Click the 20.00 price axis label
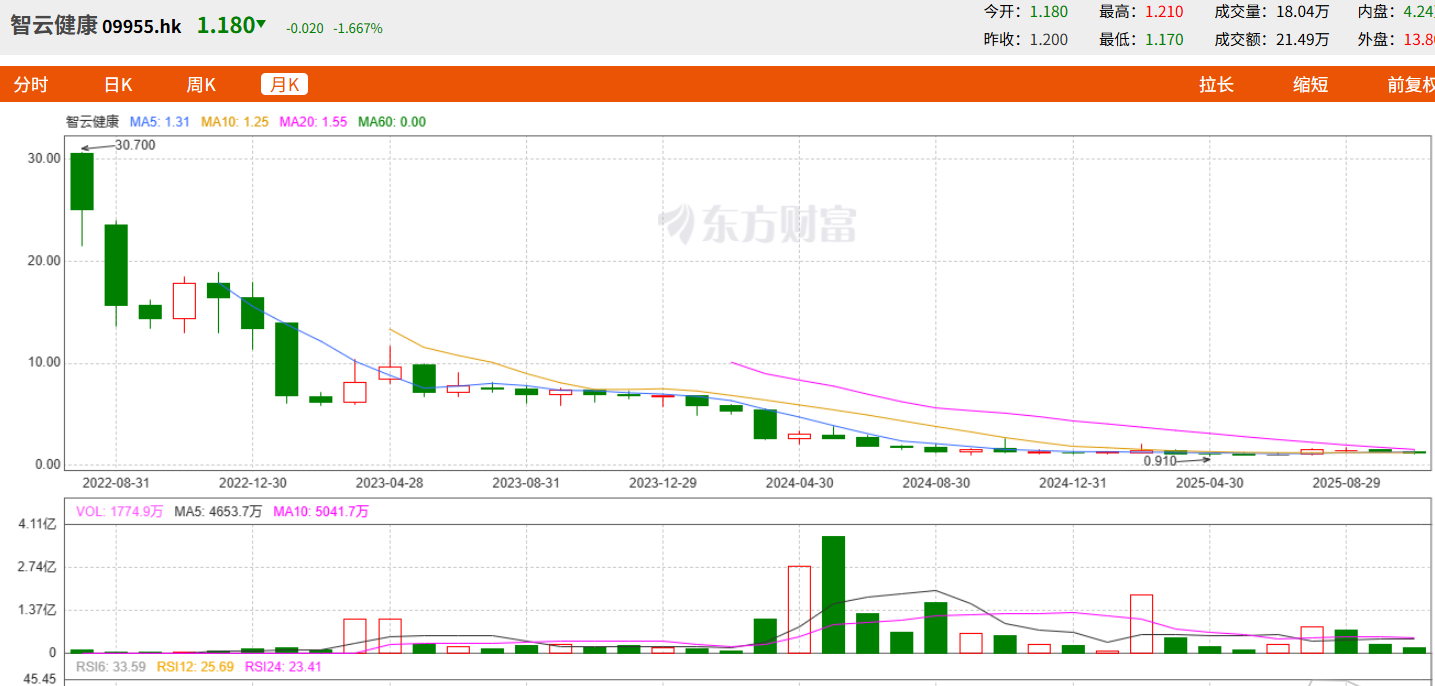The height and width of the screenshot is (686, 1435). click(45, 261)
